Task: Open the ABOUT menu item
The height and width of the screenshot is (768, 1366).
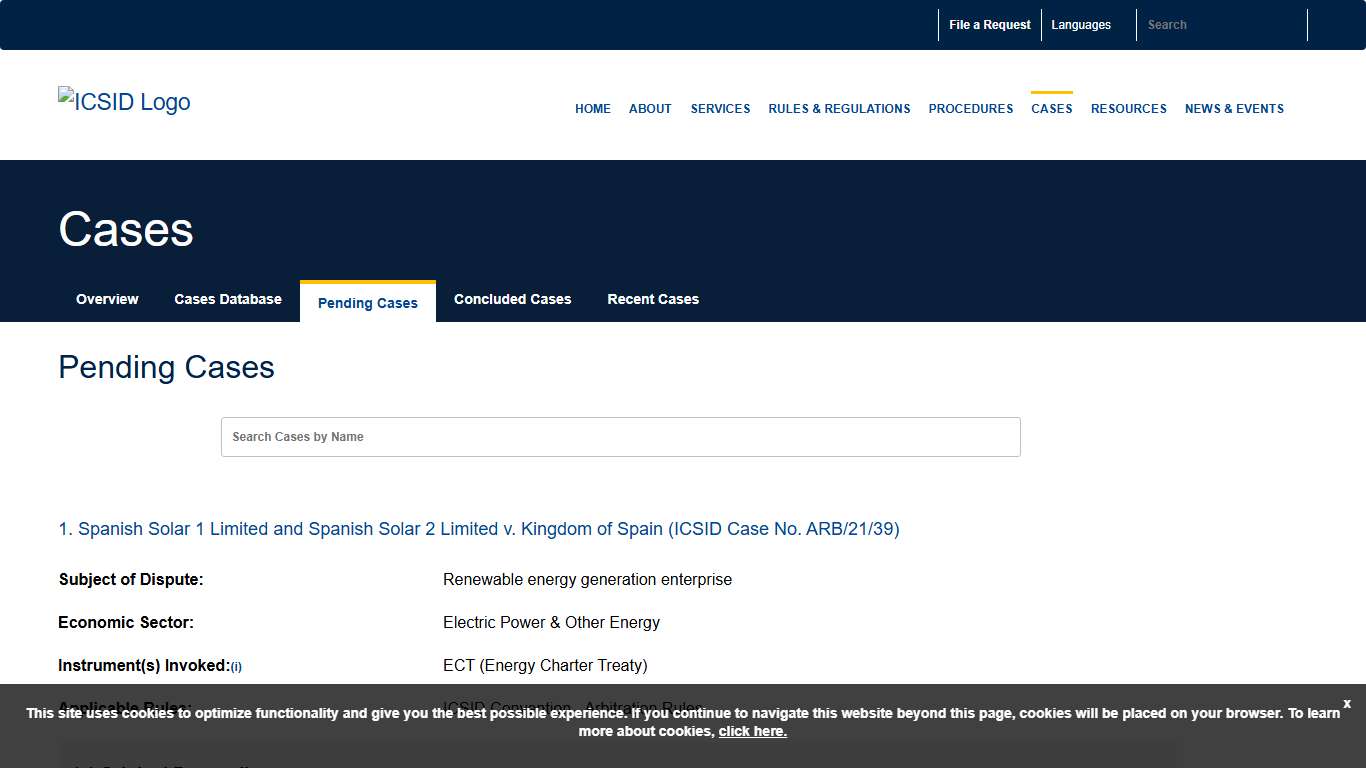Action: pos(650,108)
